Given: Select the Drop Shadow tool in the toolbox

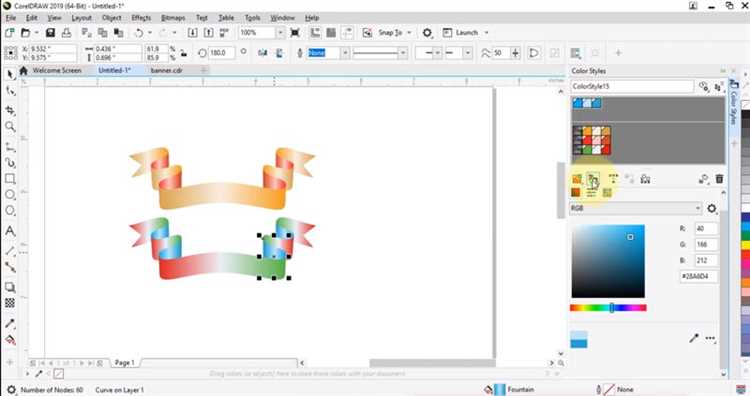Looking at the screenshot, I should (x=10, y=287).
